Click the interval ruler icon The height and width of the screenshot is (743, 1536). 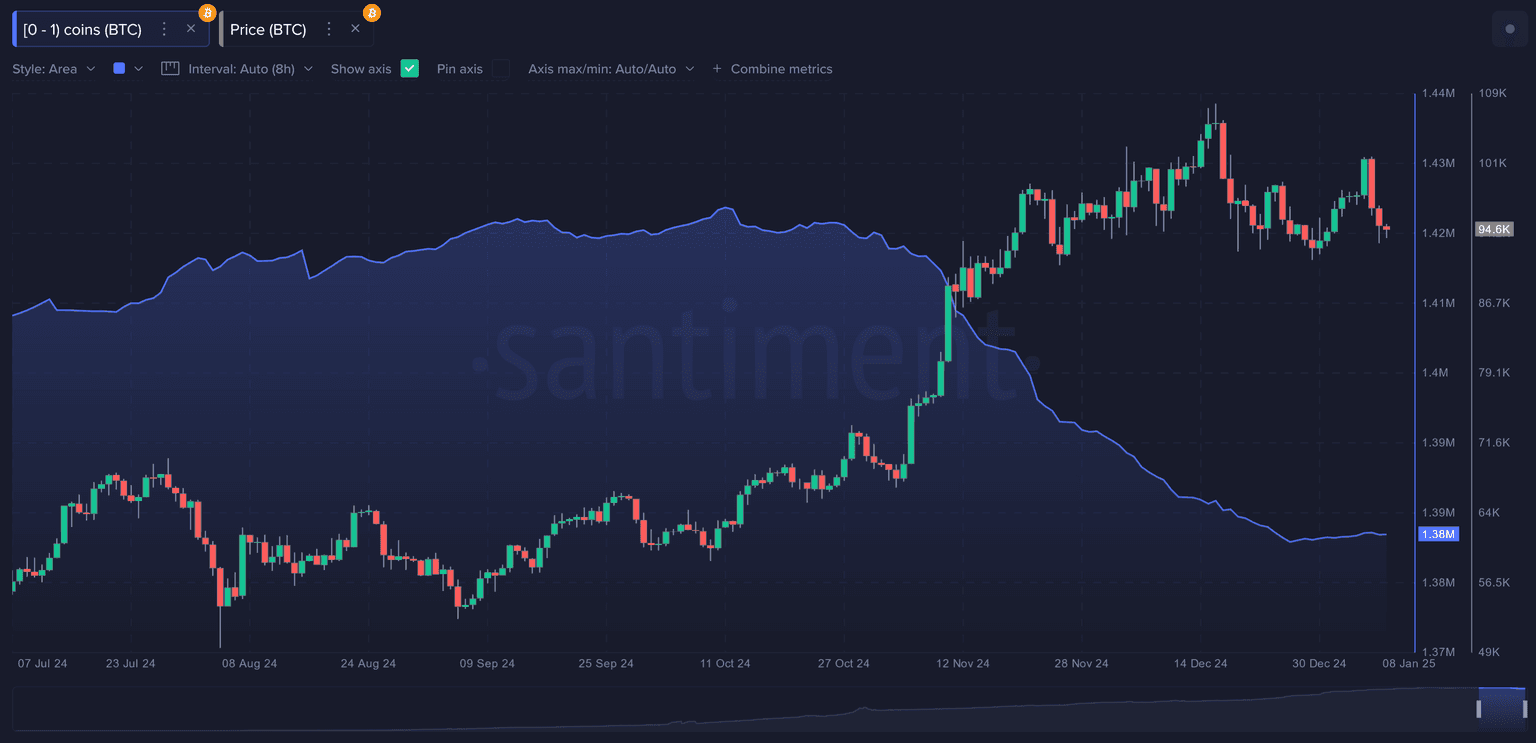point(170,69)
